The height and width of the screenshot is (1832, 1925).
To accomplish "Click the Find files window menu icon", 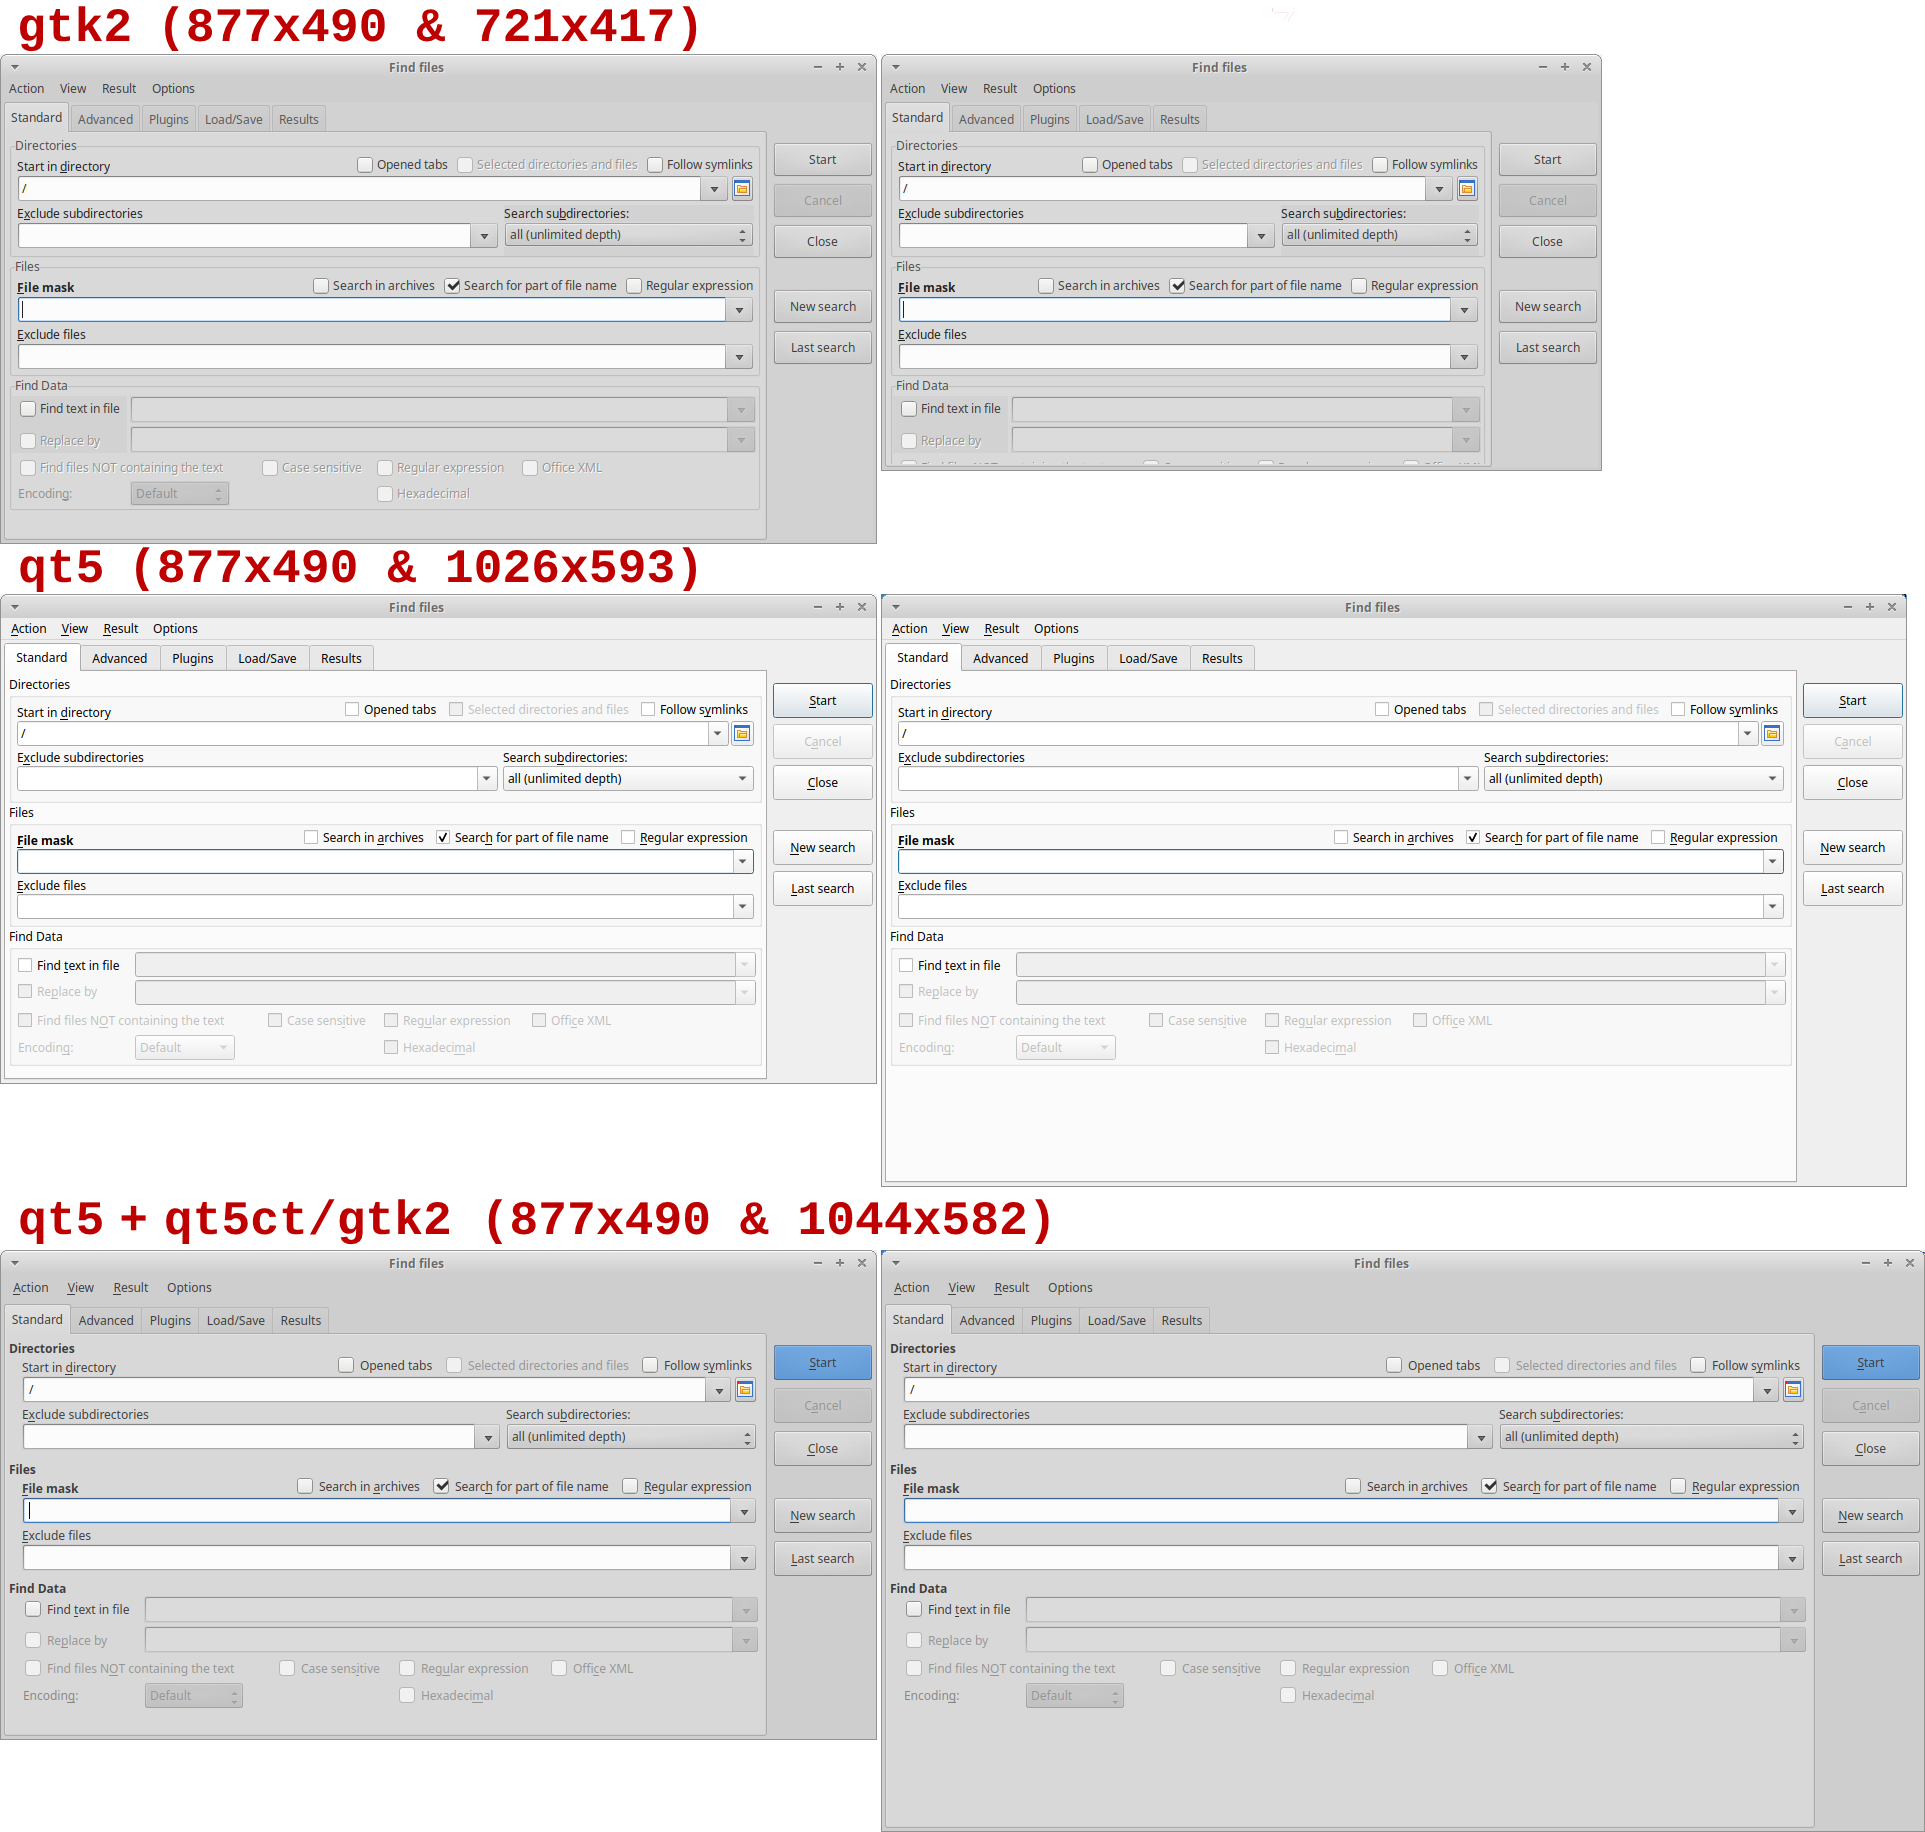I will (15, 66).
